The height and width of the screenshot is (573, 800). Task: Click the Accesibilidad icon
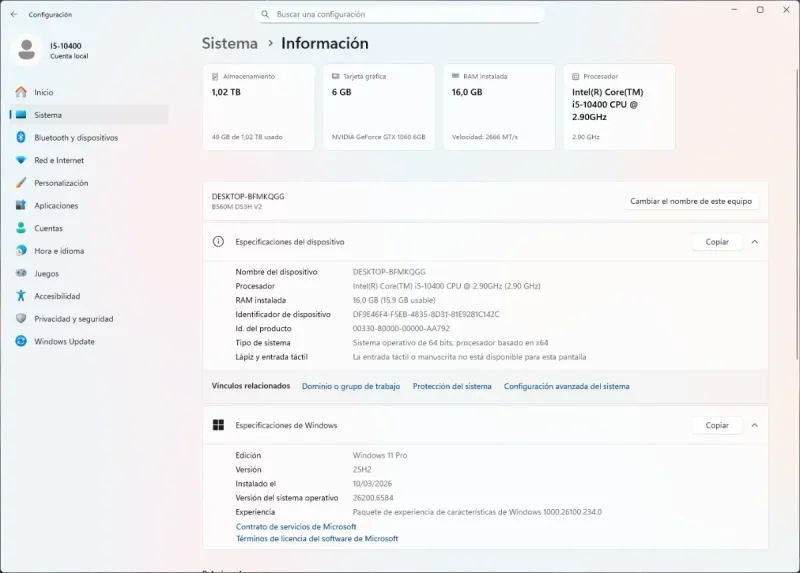point(21,296)
